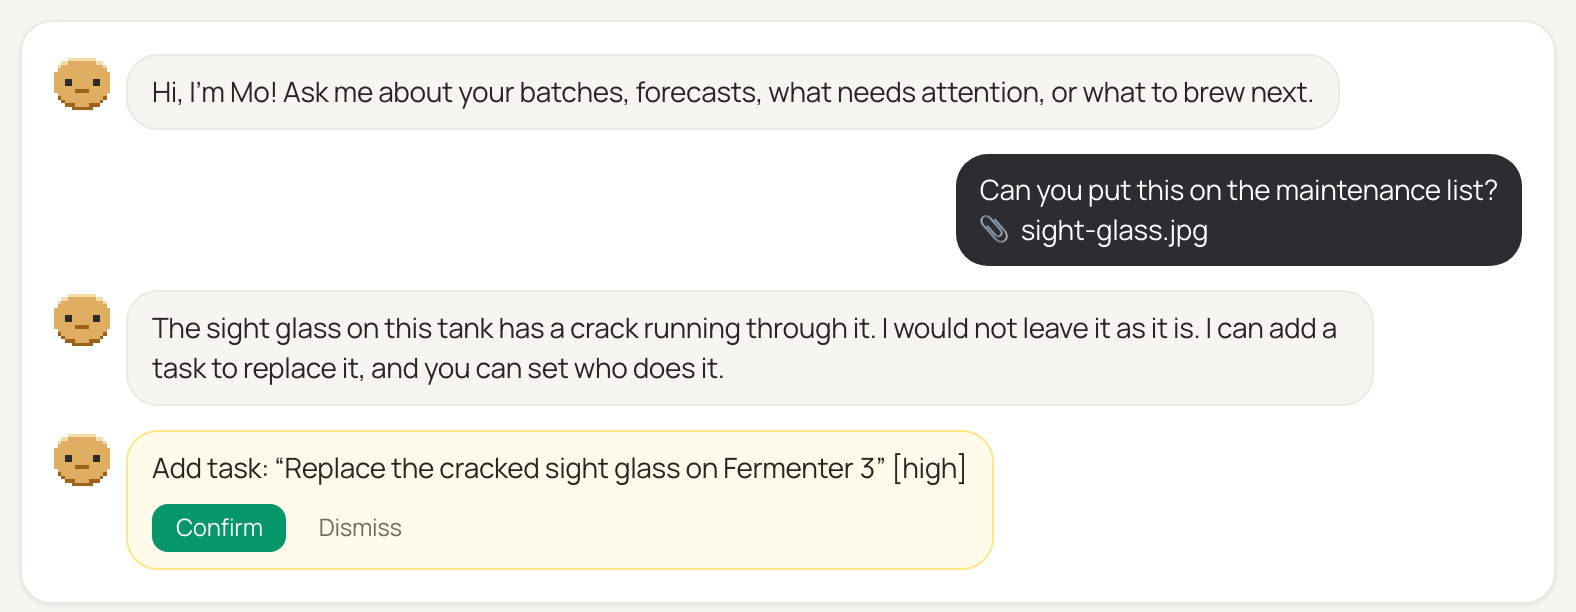This screenshot has height=612, width=1576.
Task: Dismiss the suggested task
Action: (x=360, y=528)
